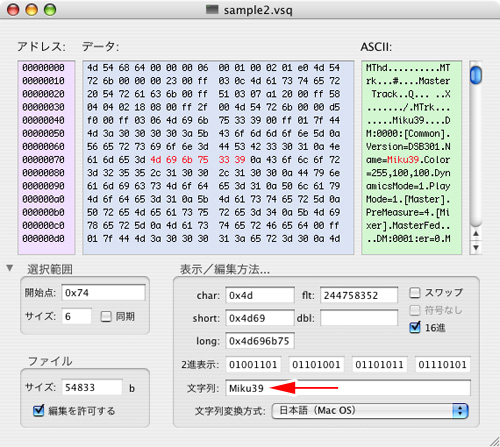
Task: Click the dropdown arrows for 日本語 (Mac OS)
Action: tap(460, 411)
